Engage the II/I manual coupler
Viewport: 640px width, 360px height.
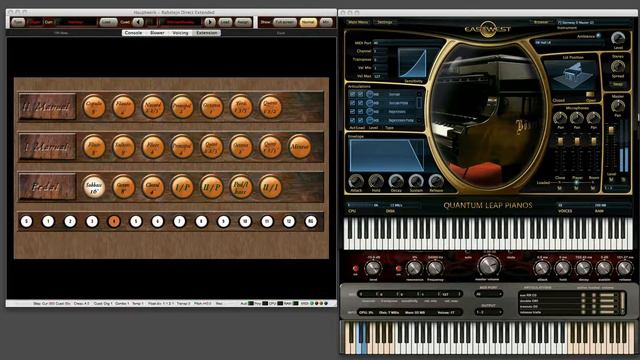tap(270, 187)
